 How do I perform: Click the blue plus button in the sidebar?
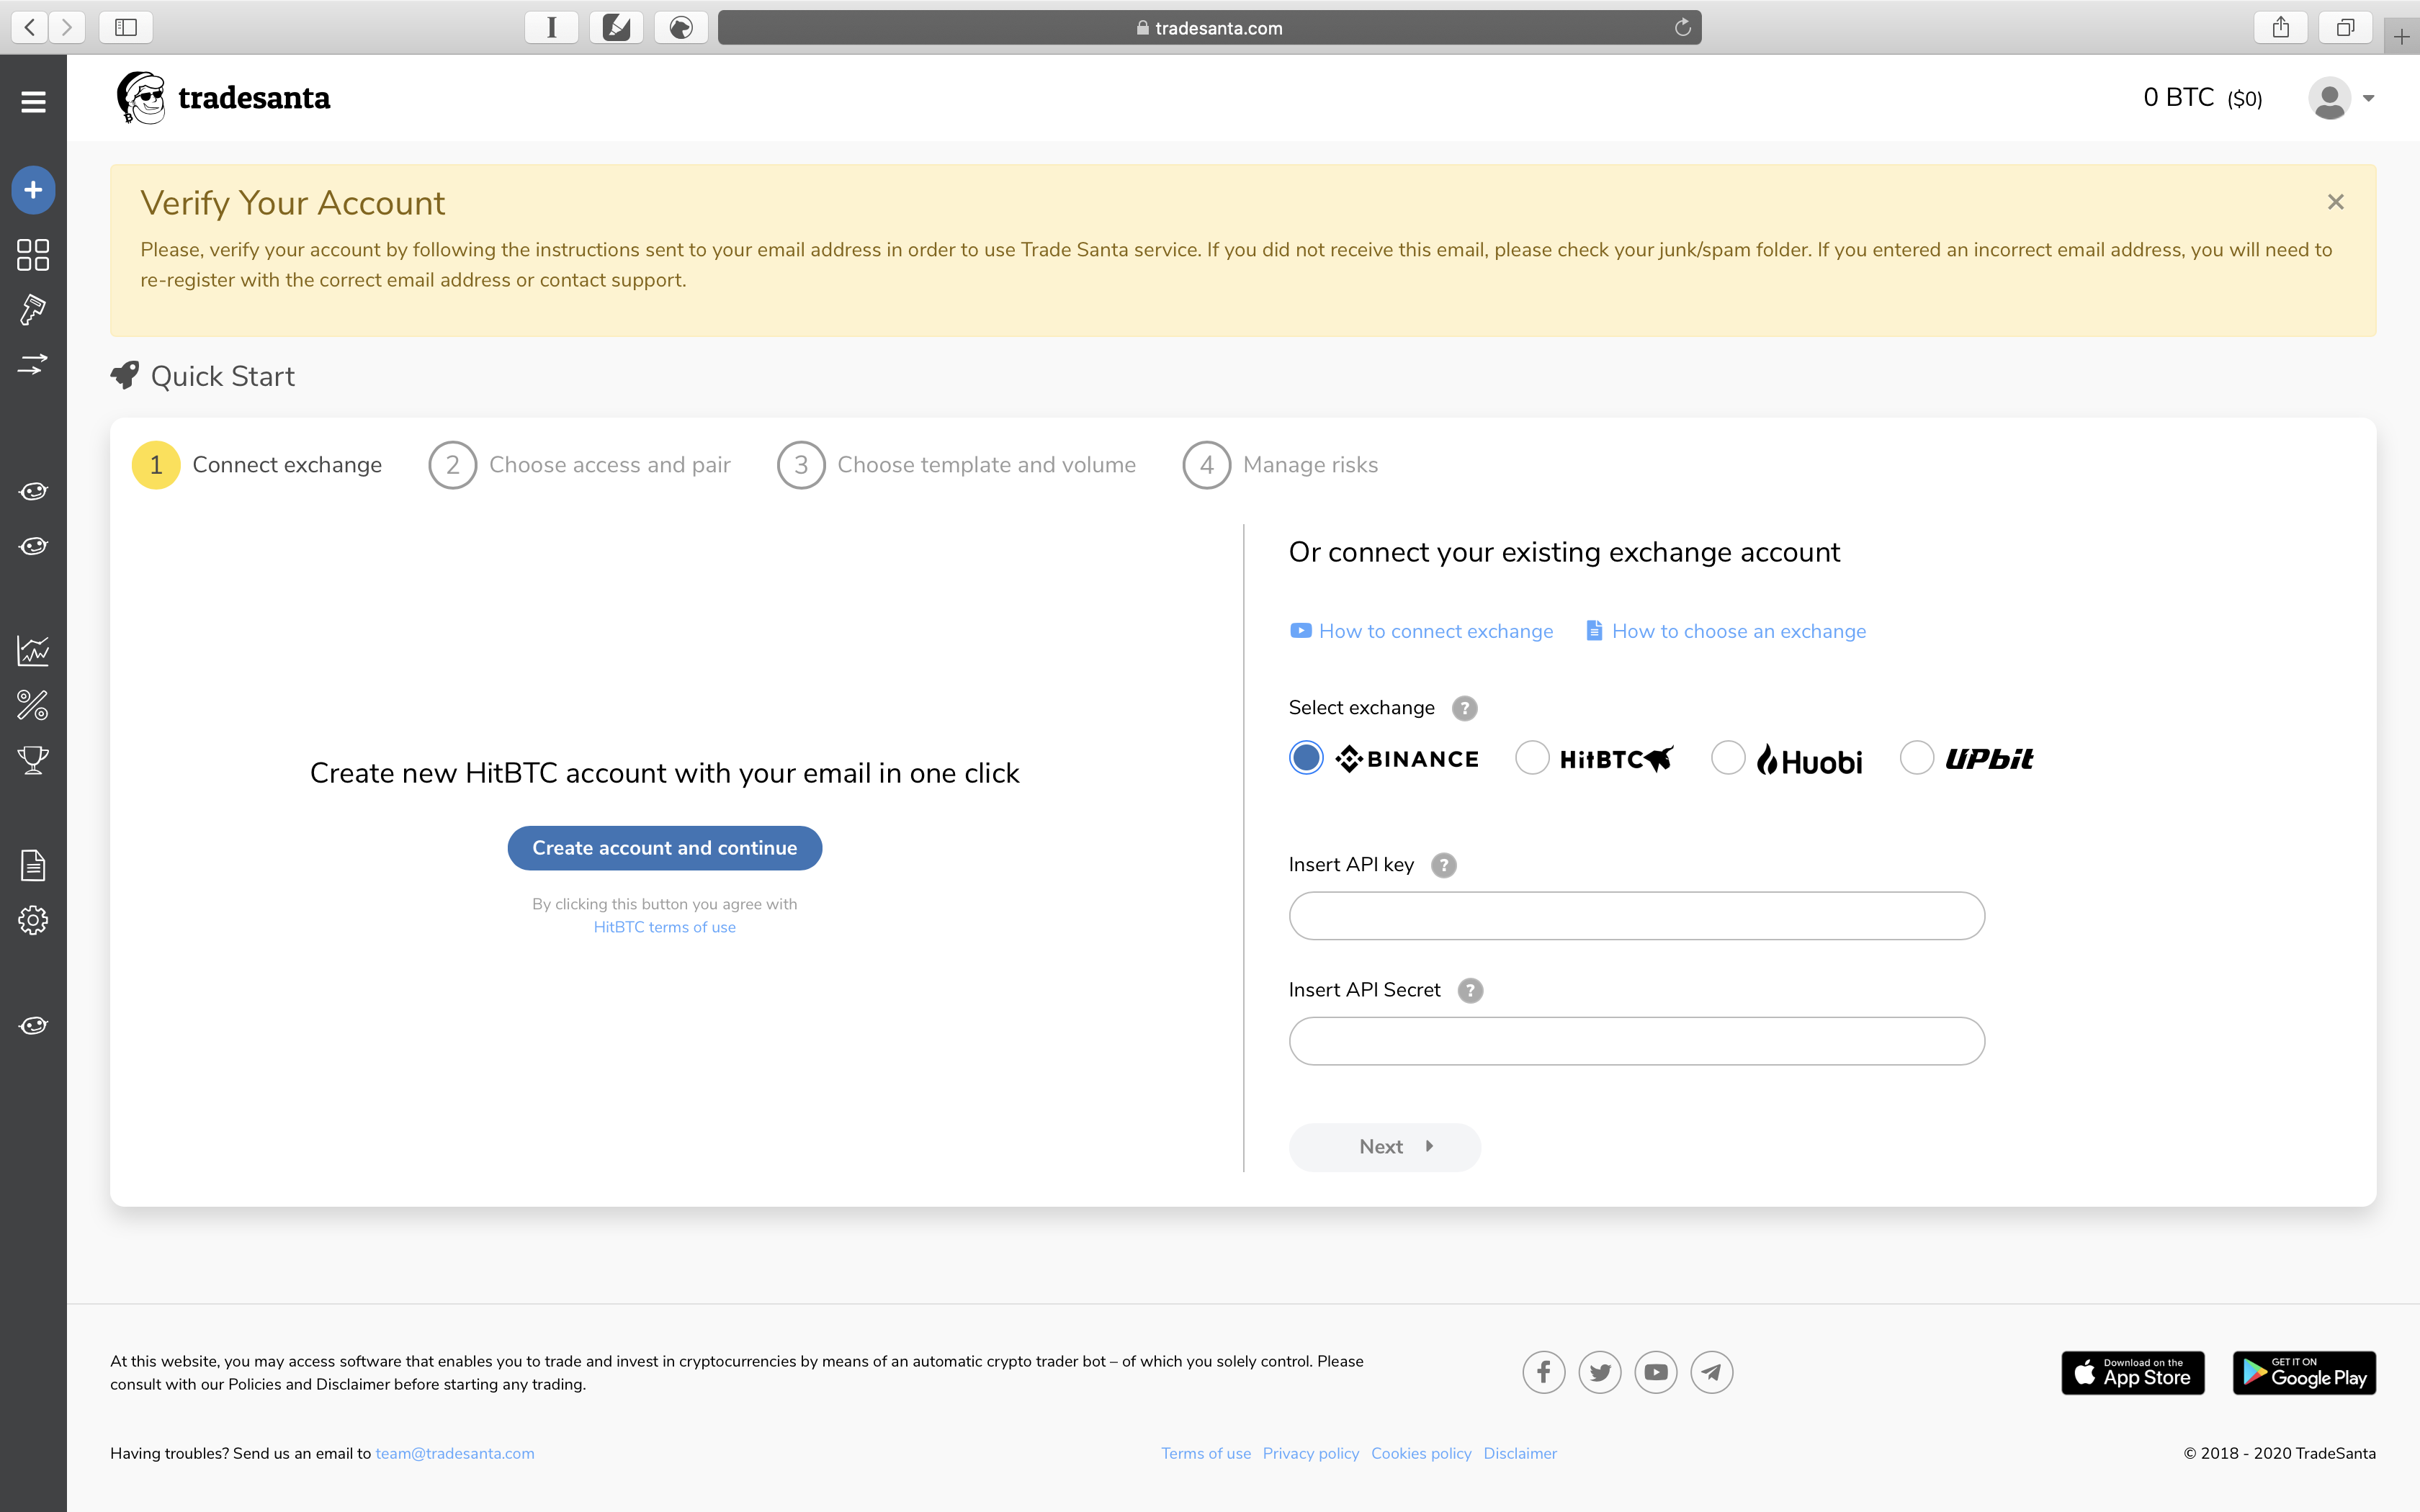[33, 190]
